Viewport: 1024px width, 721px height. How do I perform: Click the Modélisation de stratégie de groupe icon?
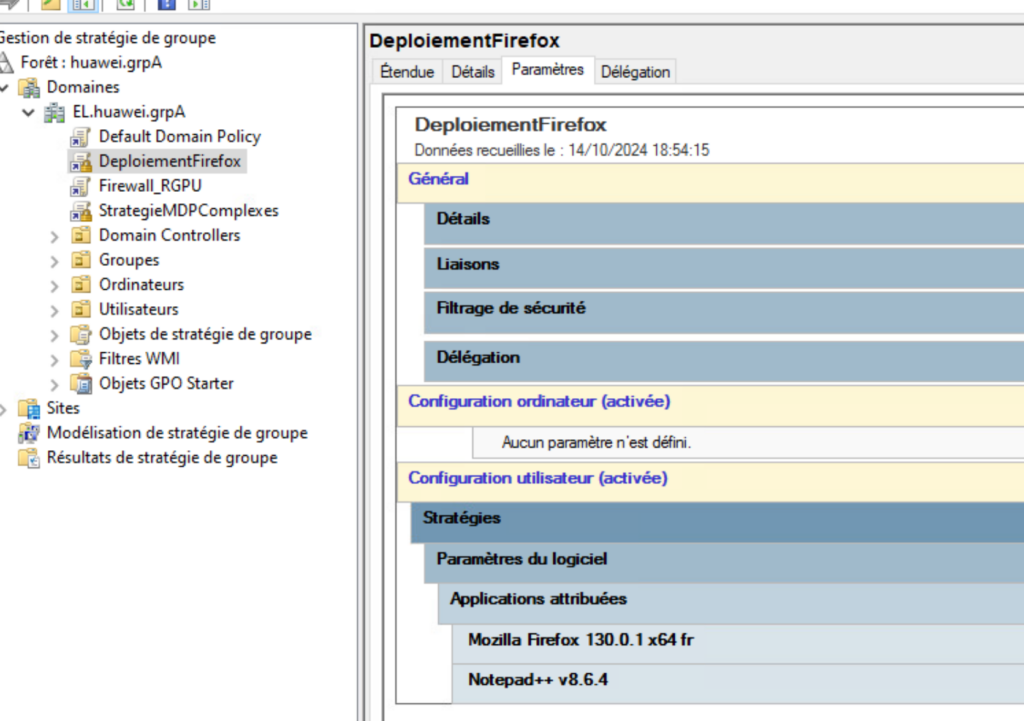pyautogui.click(x=29, y=433)
